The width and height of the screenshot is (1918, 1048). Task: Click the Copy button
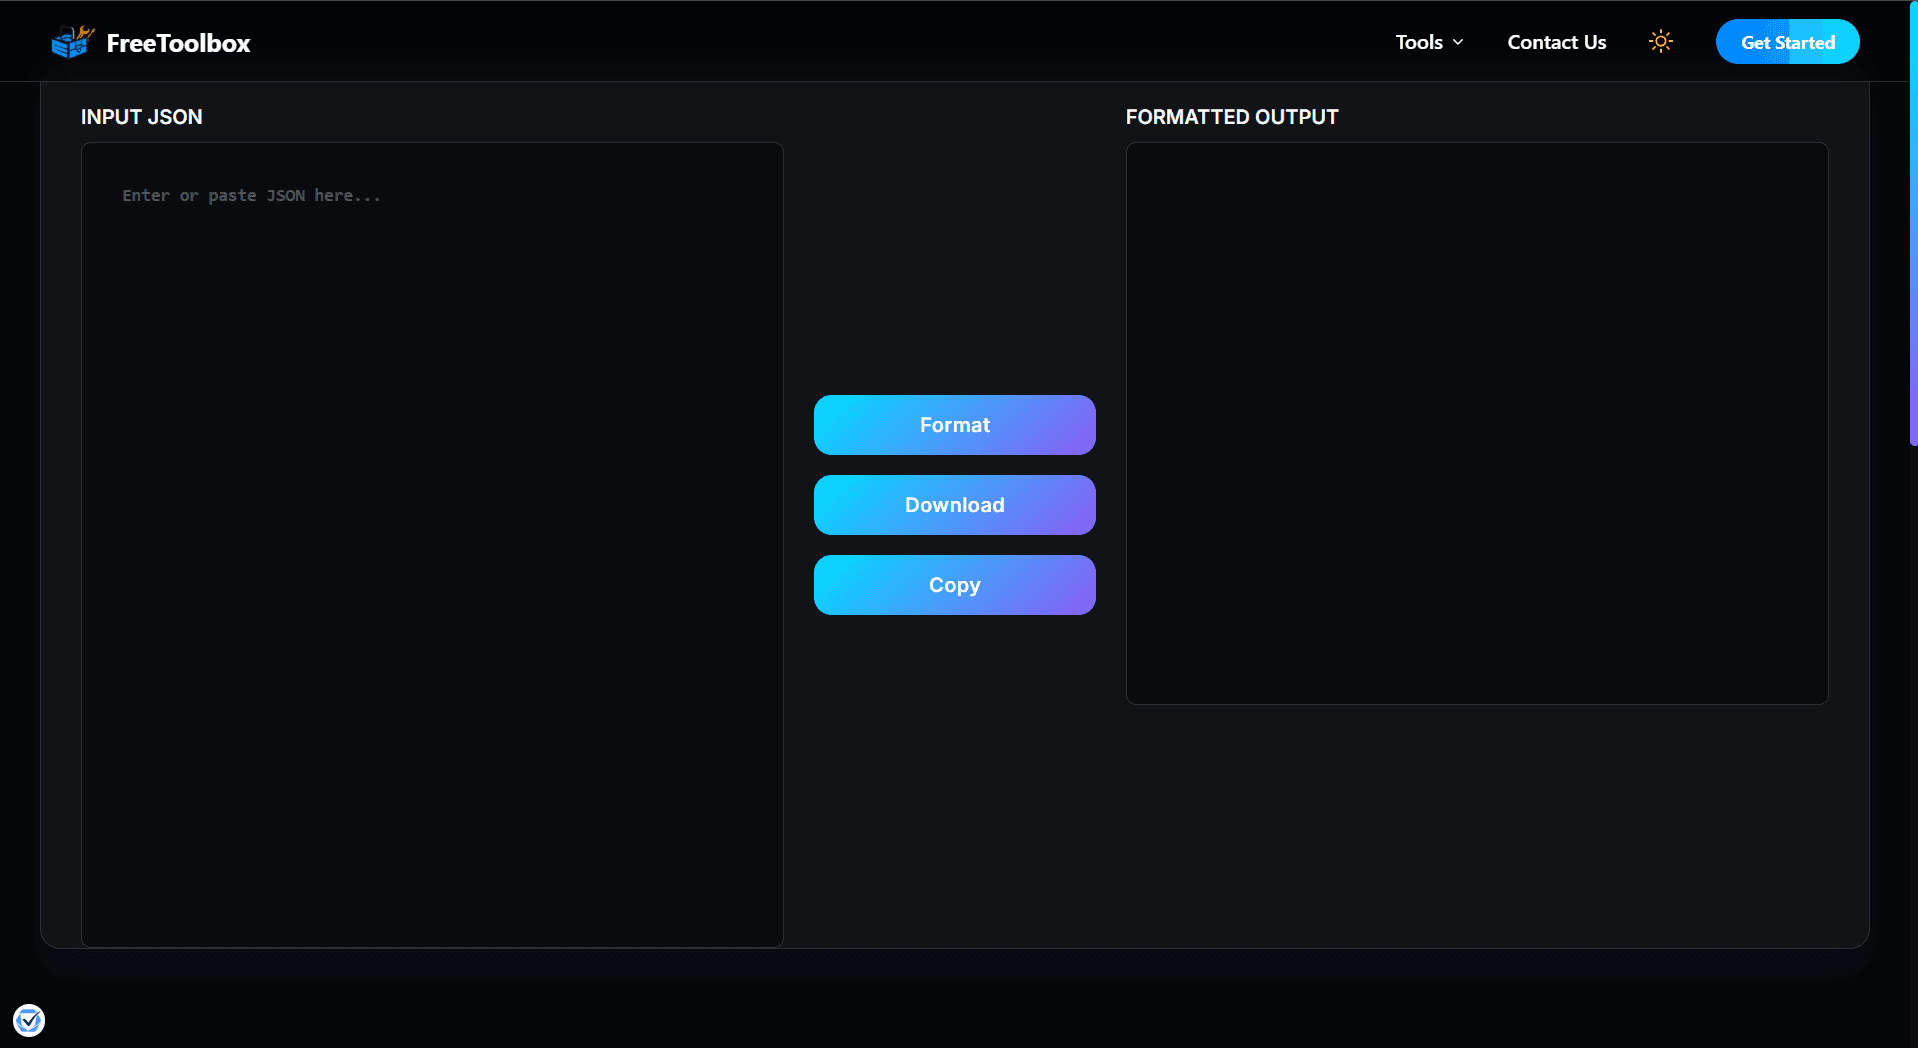pyautogui.click(x=953, y=584)
